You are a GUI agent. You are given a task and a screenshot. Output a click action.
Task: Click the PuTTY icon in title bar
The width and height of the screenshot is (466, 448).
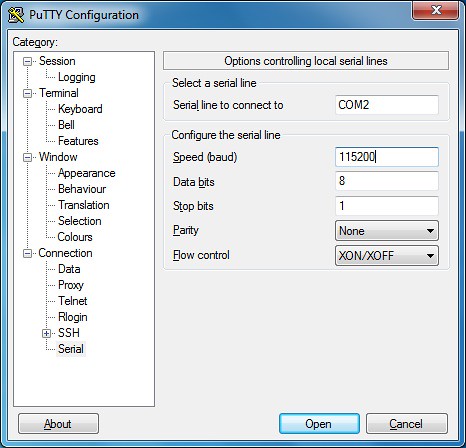click(16, 15)
